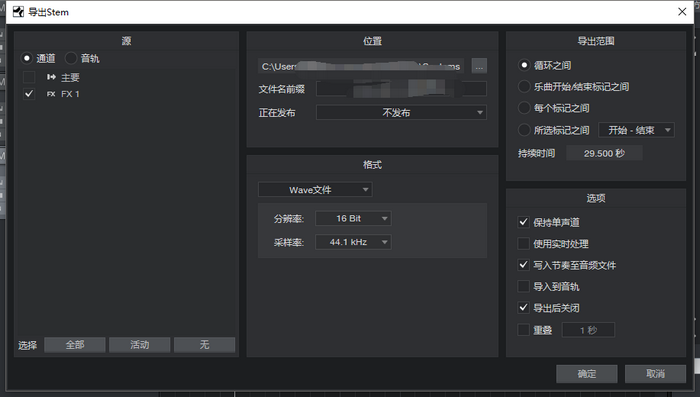700x397 pixels.
Task: Click the 文件名前缀 input field
Action: point(401,89)
